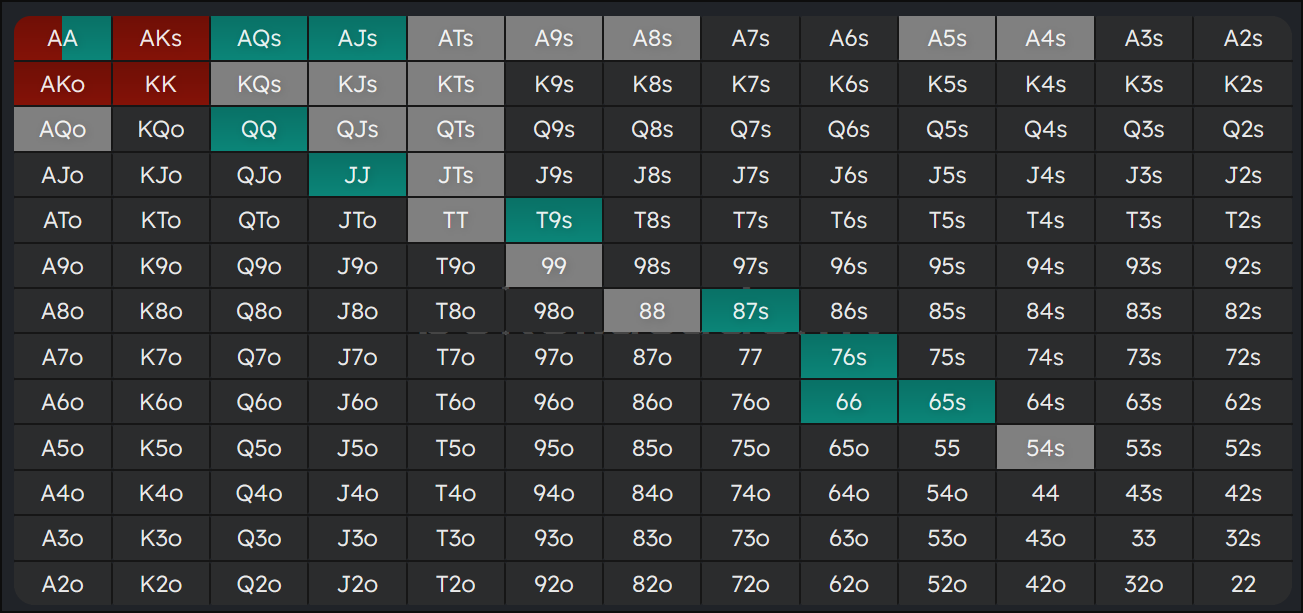Select the KK pocket kings cell
Image resolution: width=1303 pixels, height=613 pixels.
click(161, 84)
